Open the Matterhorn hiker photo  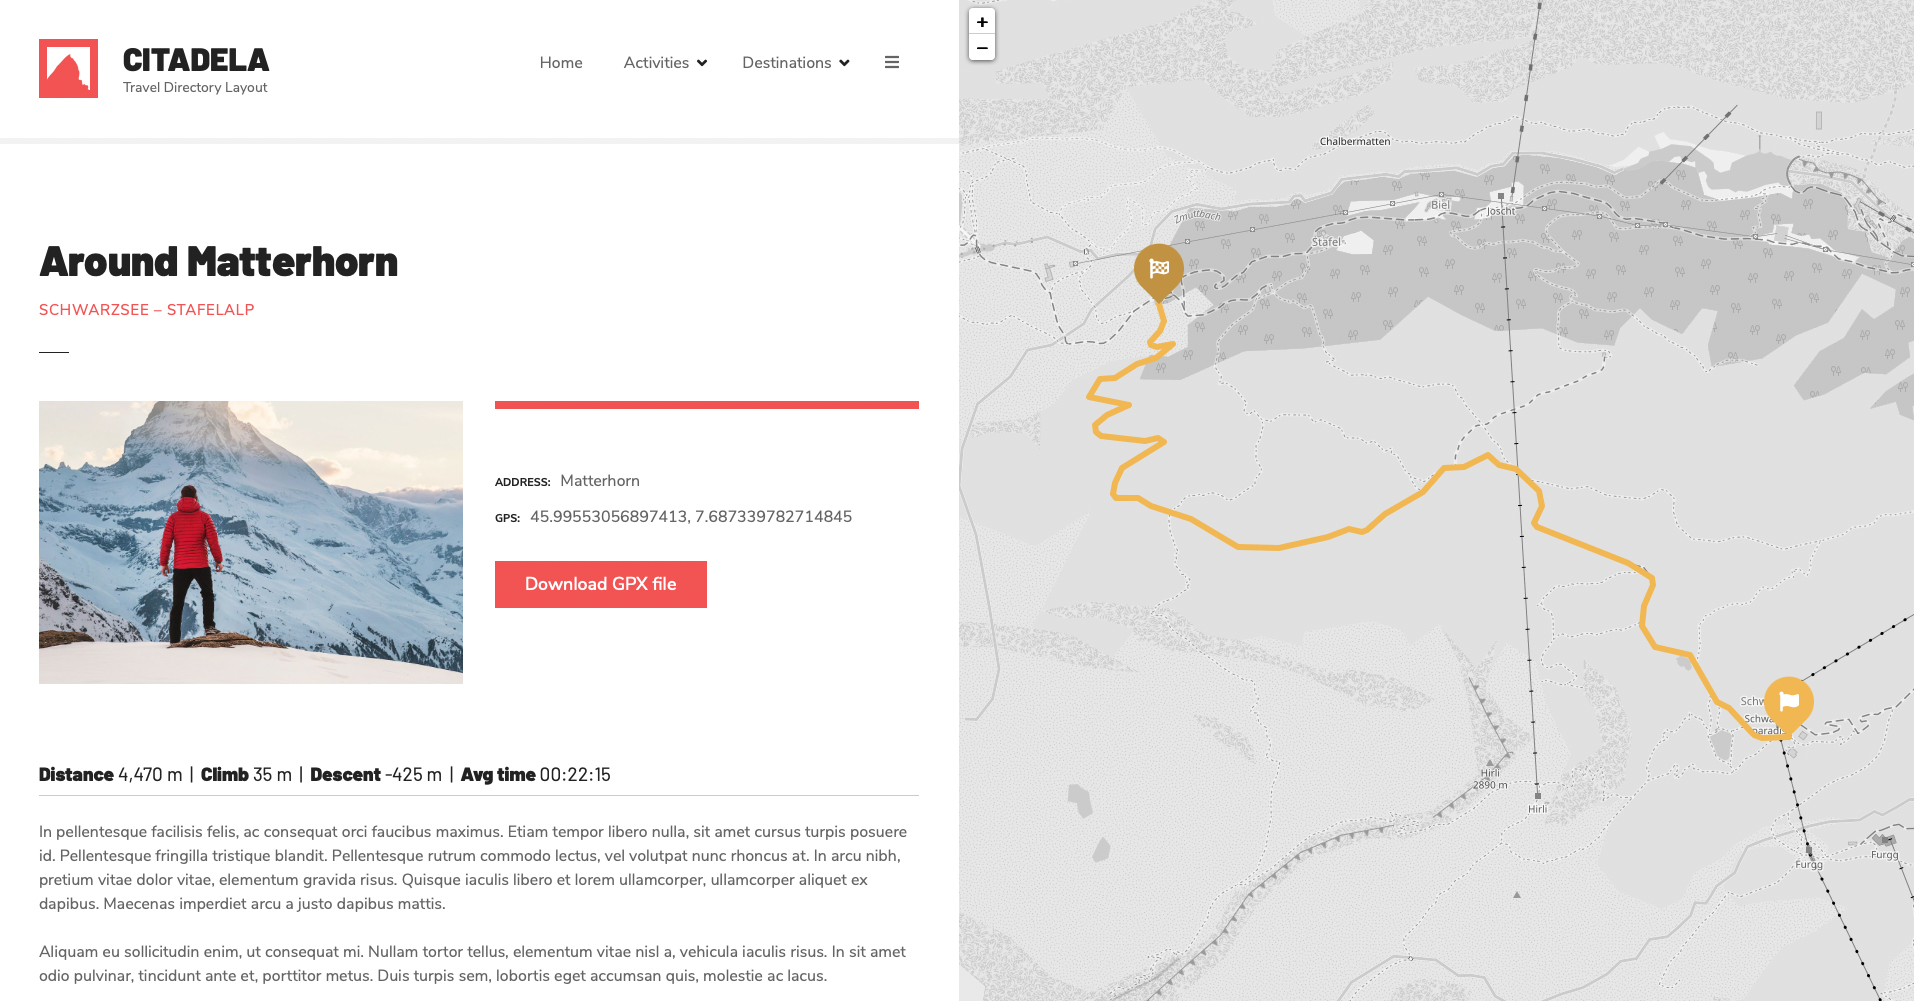click(x=250, y=542)
